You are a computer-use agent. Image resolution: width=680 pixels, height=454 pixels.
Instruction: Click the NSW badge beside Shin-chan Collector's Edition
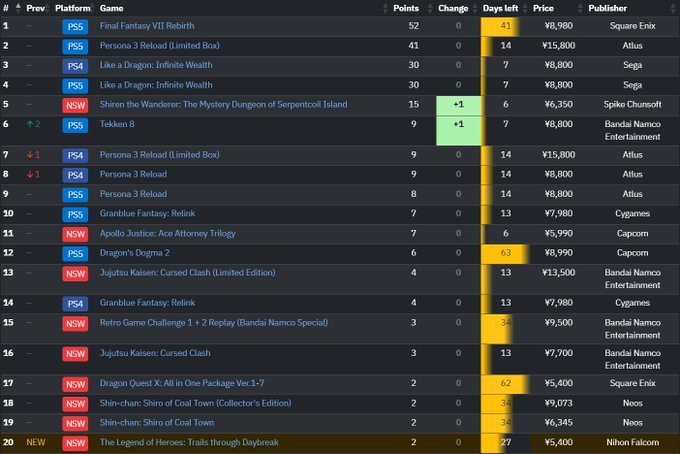pos(75,404)
